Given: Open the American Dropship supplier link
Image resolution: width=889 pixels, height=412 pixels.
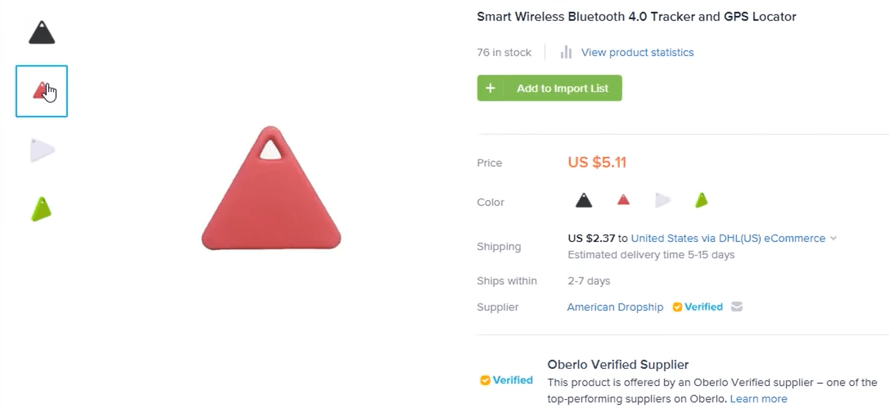Looking at the screenshot, I should pos(615,307).
